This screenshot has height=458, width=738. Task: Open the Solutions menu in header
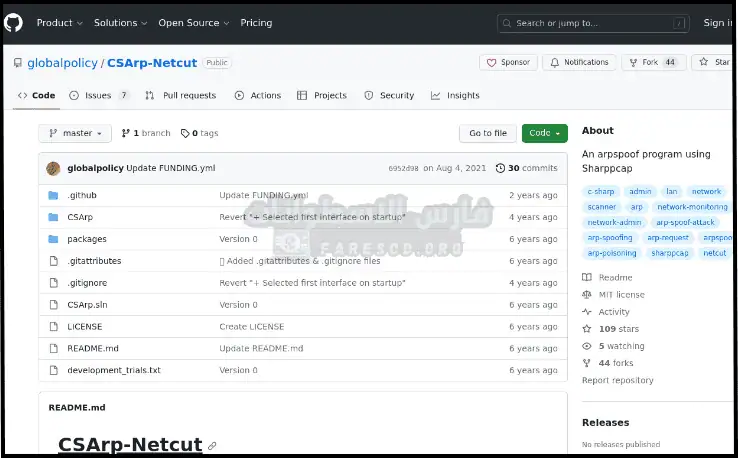120,22
